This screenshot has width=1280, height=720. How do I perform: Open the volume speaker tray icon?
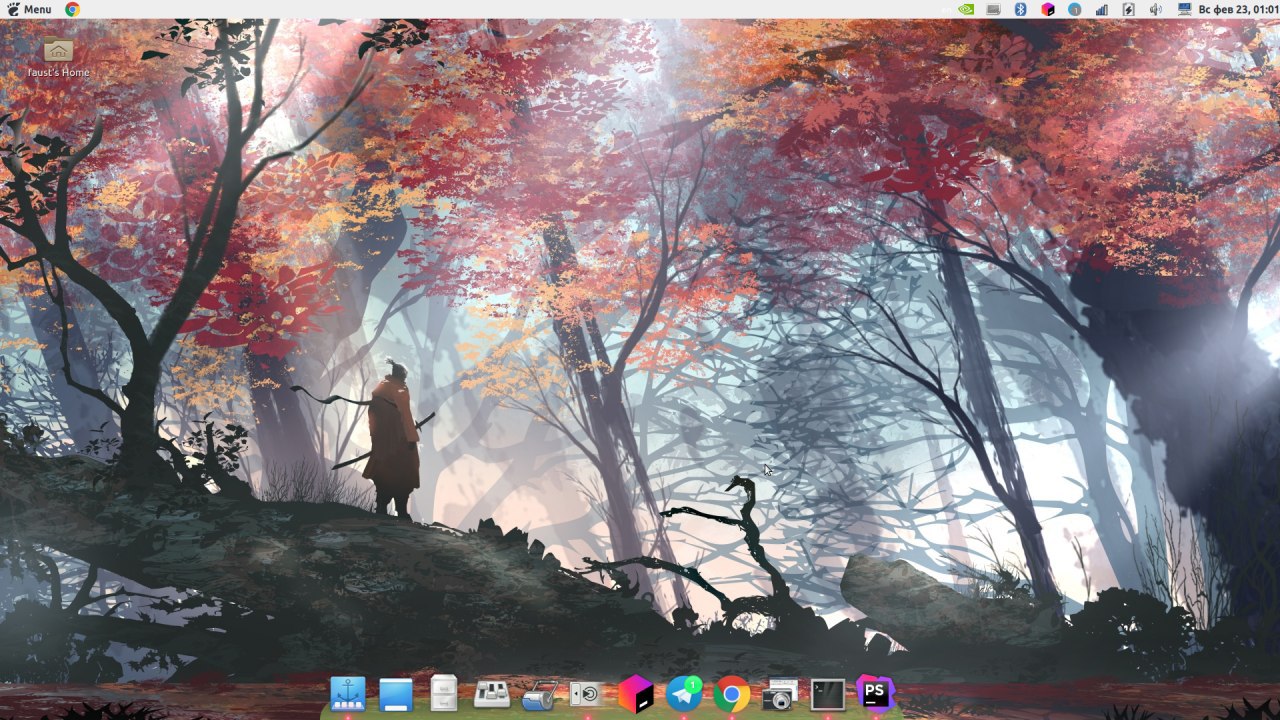[x=1156, y=9]
